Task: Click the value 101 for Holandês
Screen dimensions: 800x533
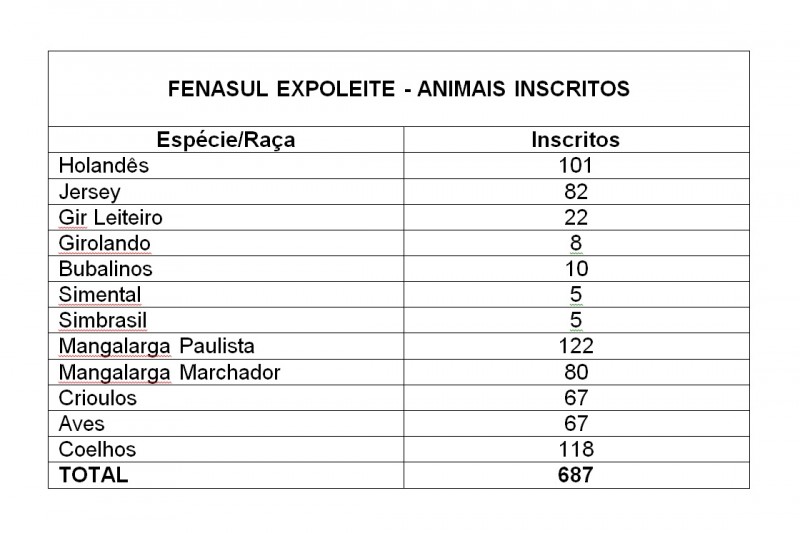Action: (x=576, y=165)
